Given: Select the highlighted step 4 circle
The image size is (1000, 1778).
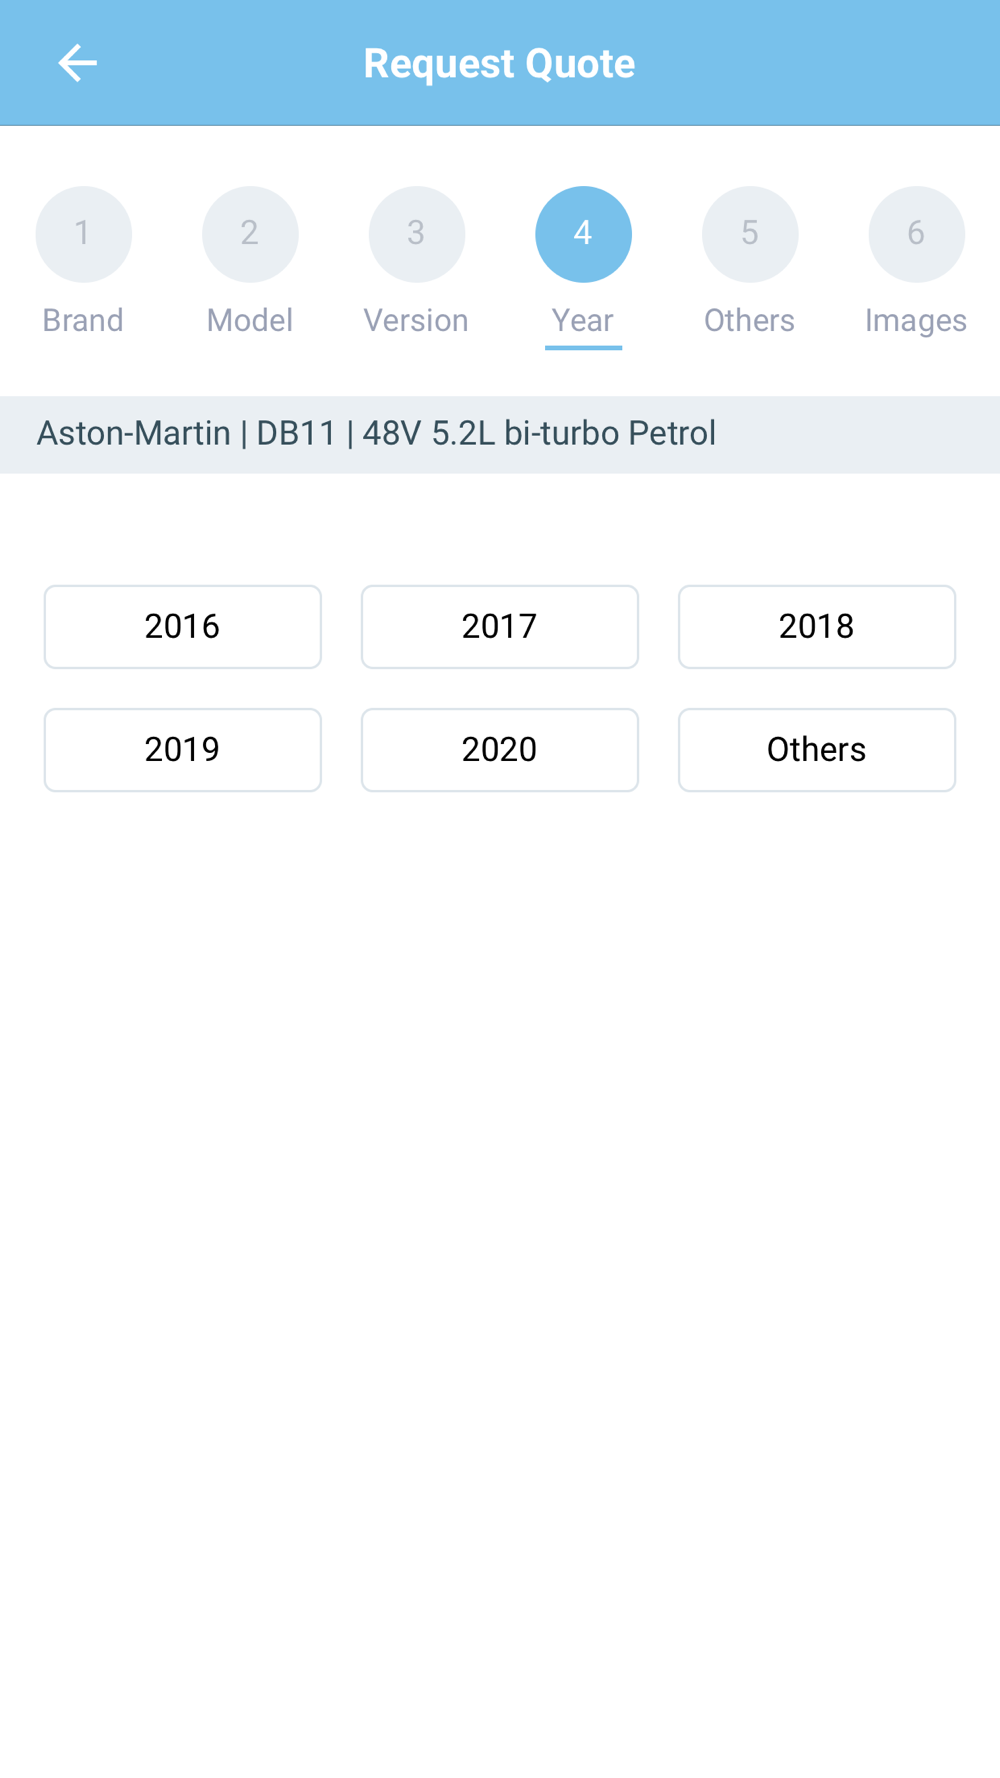Looking at the screenshot, I should click(x=583, y=234).
